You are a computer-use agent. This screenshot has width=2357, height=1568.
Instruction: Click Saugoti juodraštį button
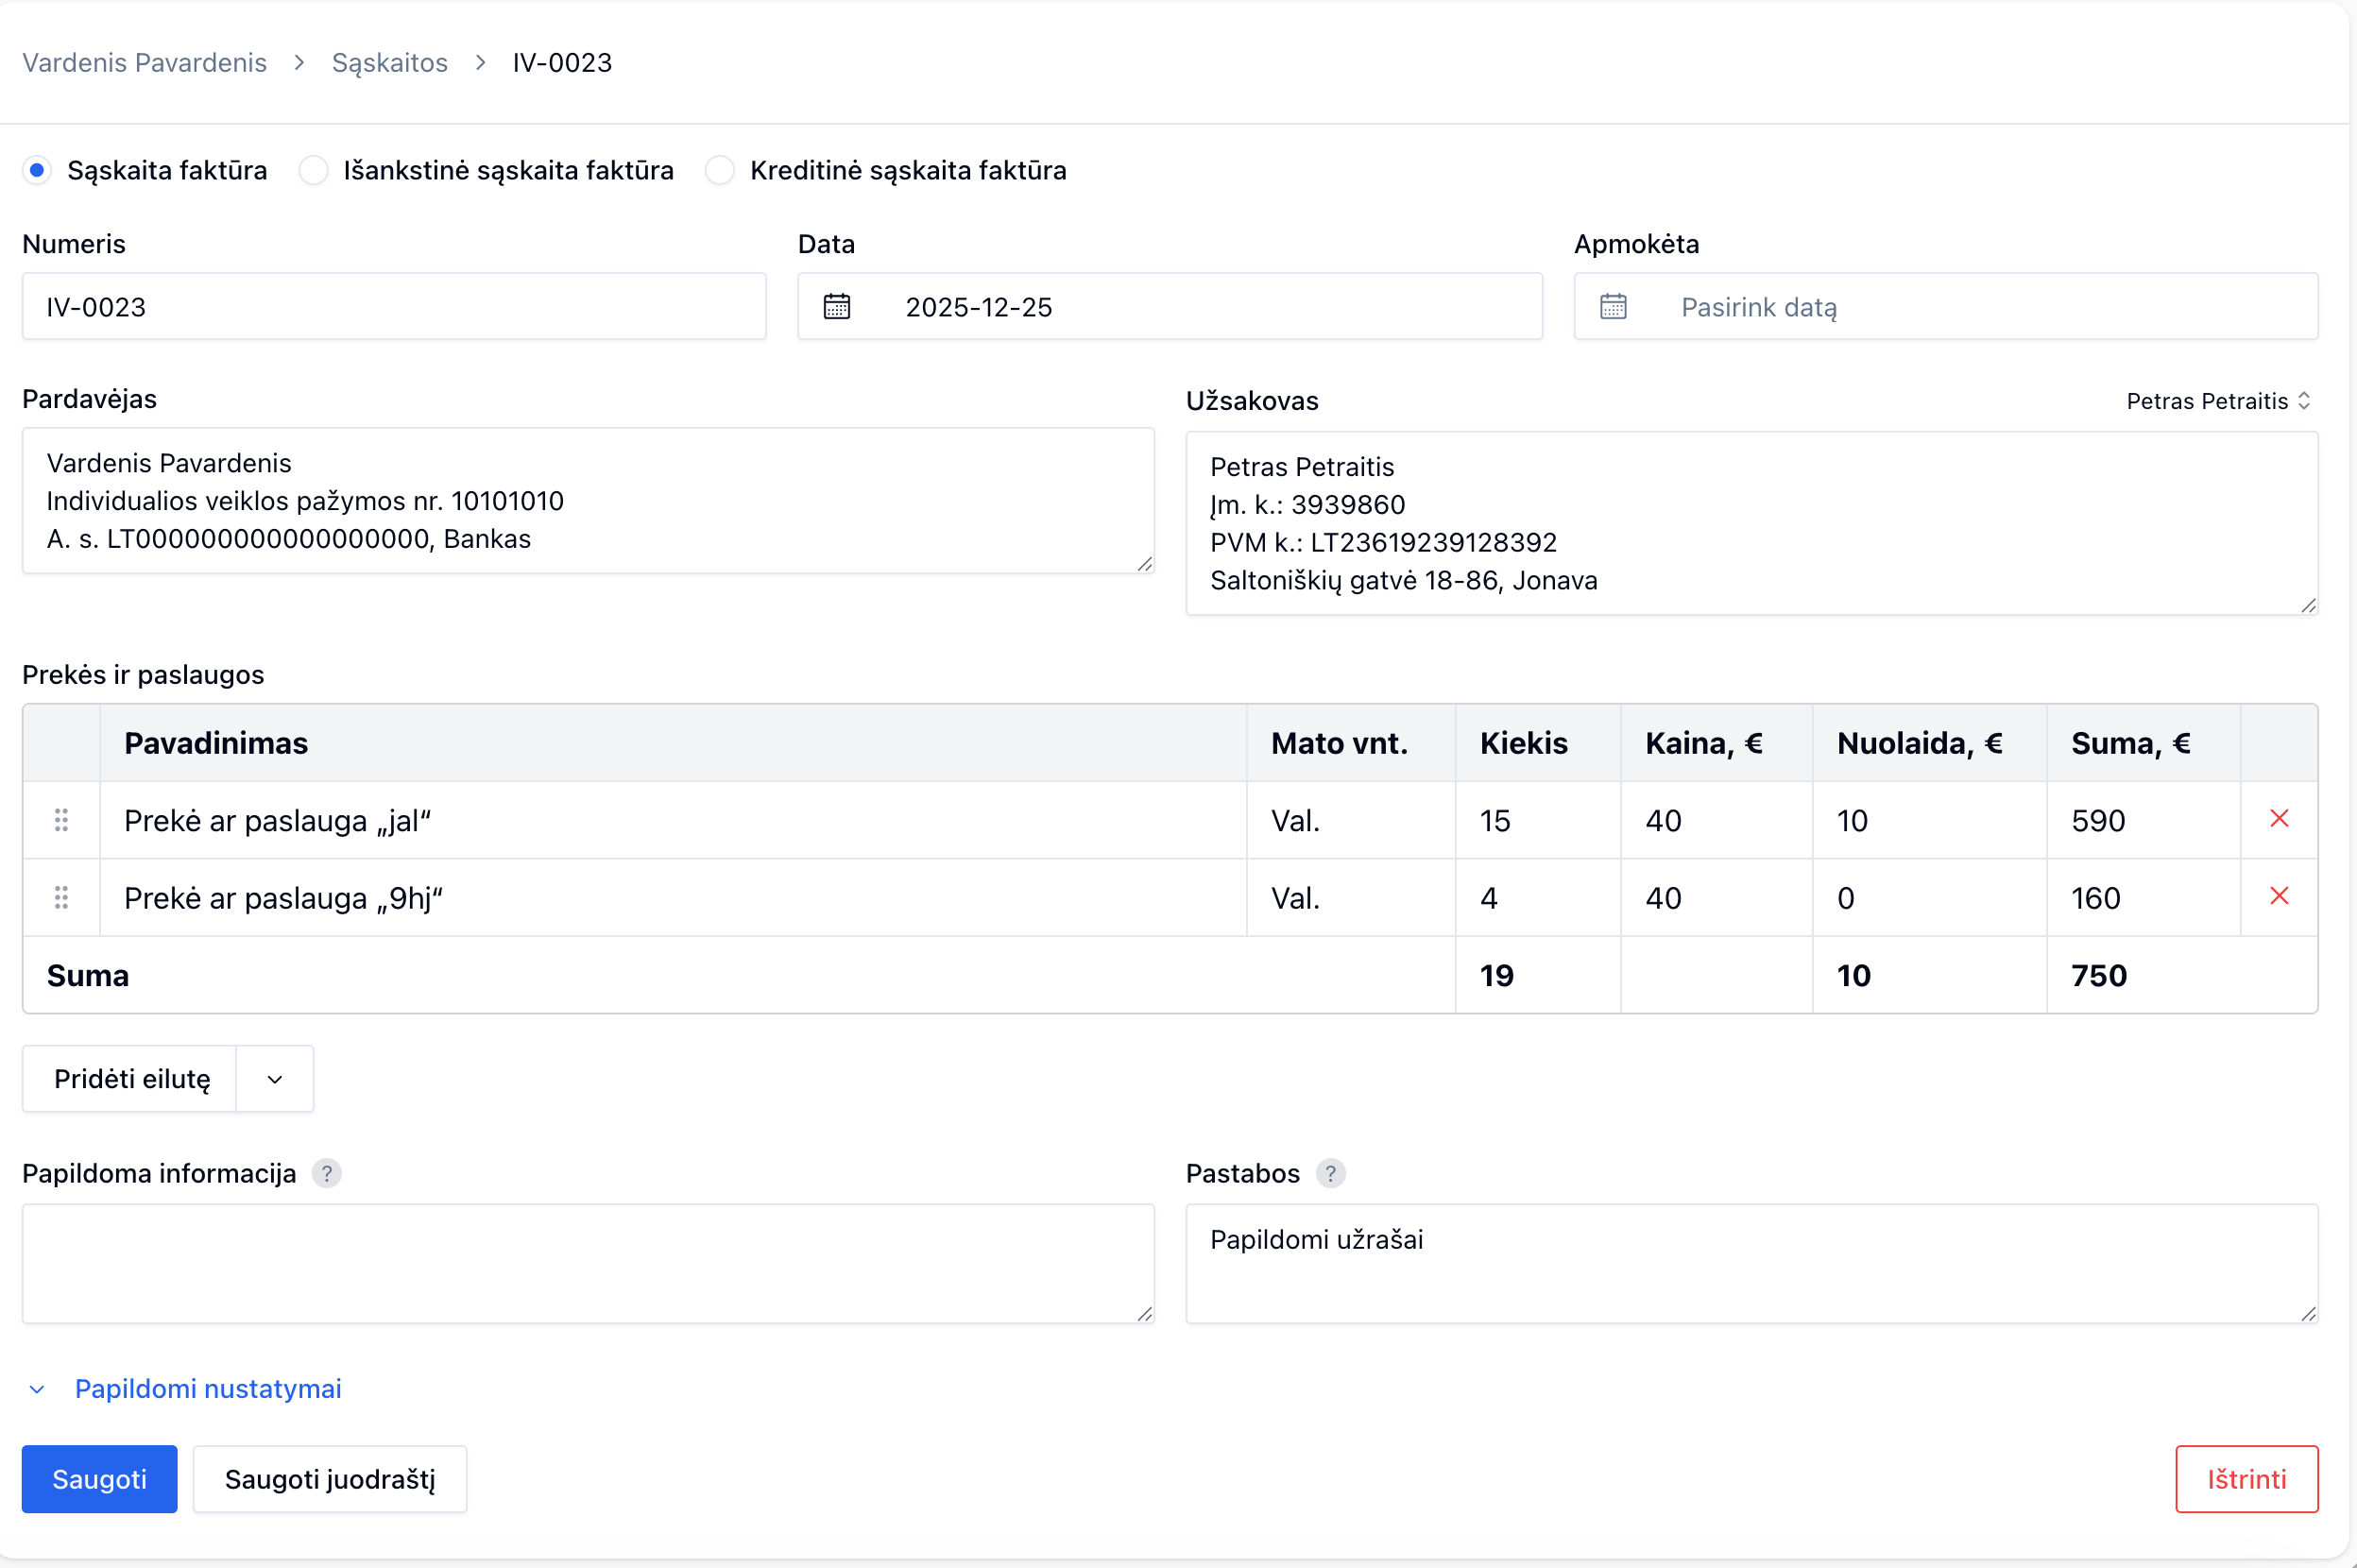[329, 1479]
